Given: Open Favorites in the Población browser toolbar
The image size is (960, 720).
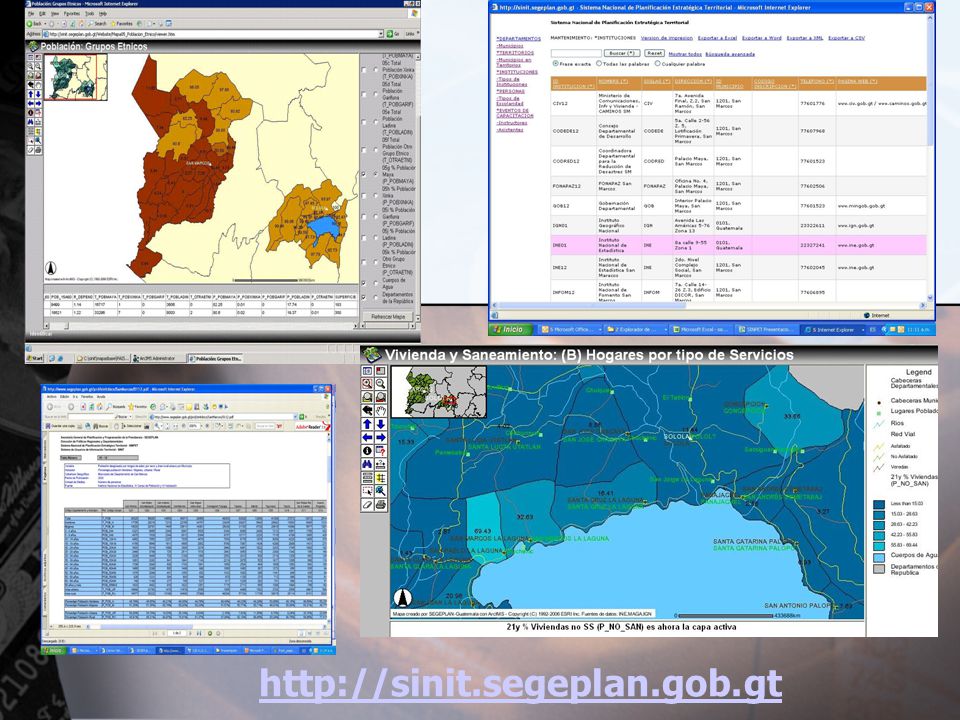Looking at the screenshot, I should (x=122, y=23).
